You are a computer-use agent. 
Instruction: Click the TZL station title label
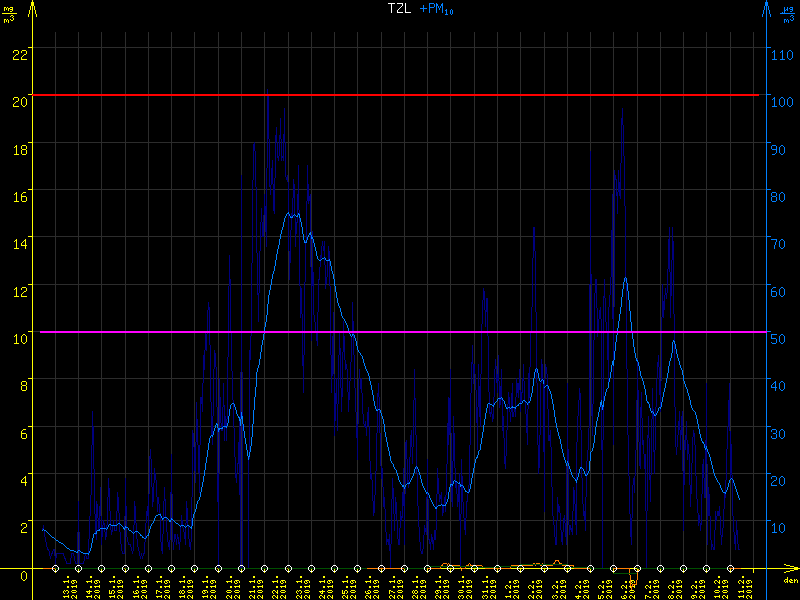coord(399,8)
